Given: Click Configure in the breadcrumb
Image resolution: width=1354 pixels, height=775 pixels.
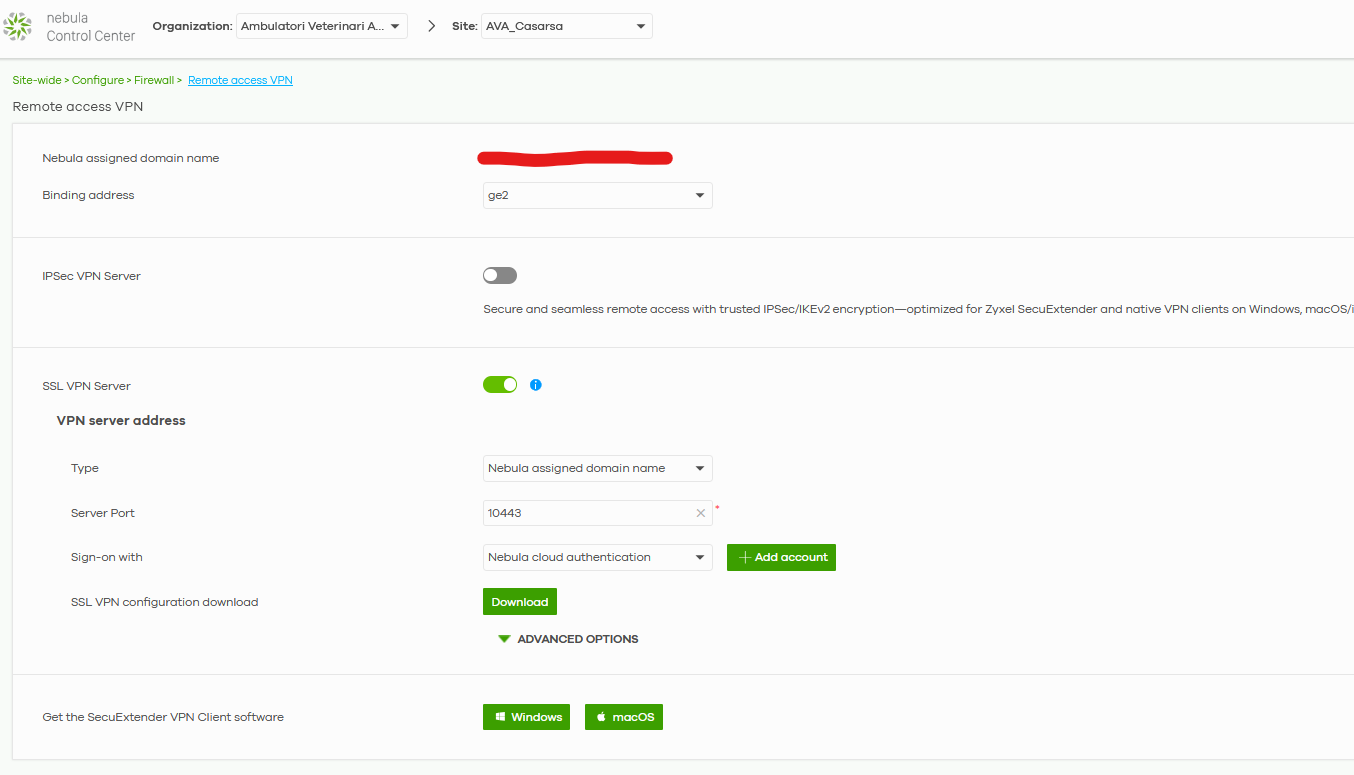Looking at the screenshot, I should tap(98, 80).
